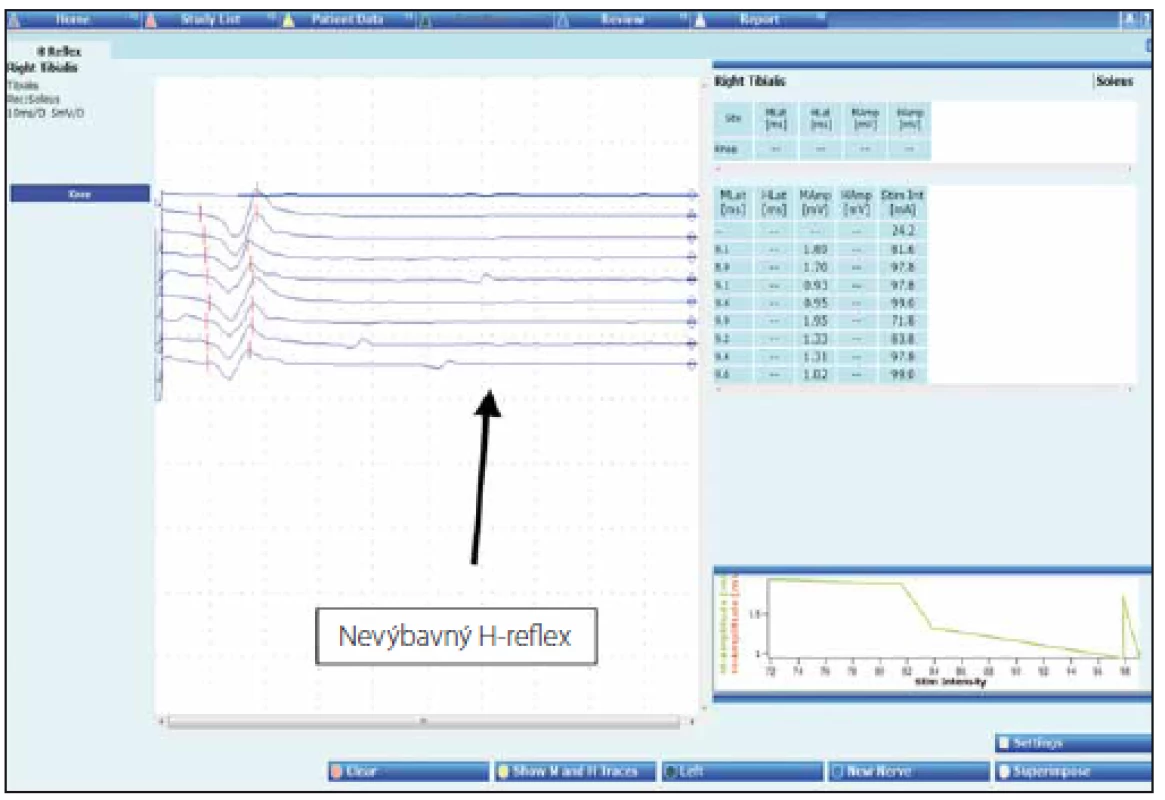Click the Stim Int column header
Viewport: 1165px width, 800px height.
click(x=903, y=202)
